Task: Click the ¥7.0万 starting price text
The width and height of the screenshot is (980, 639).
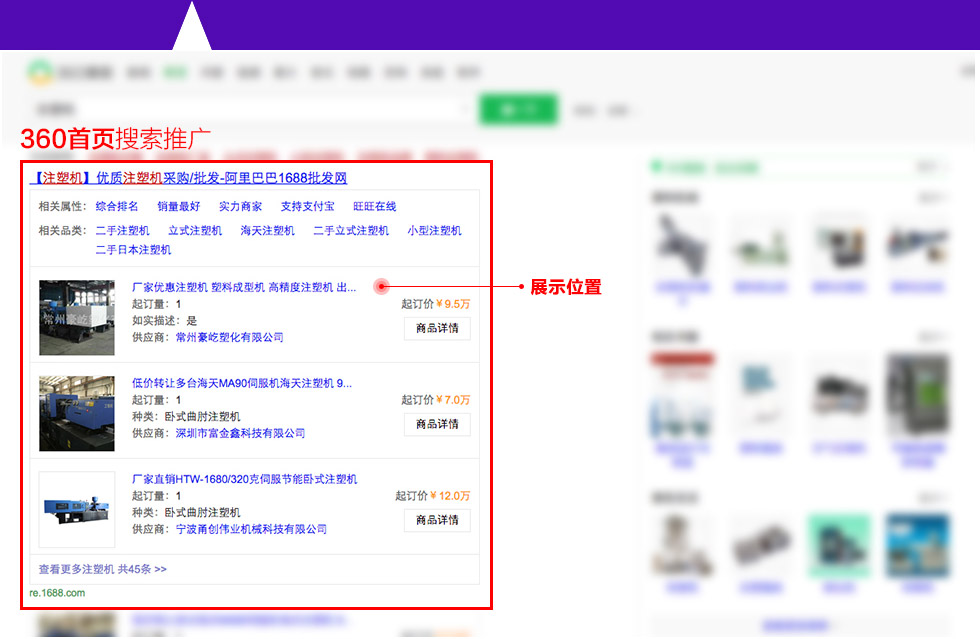Action: pos(453,400)
